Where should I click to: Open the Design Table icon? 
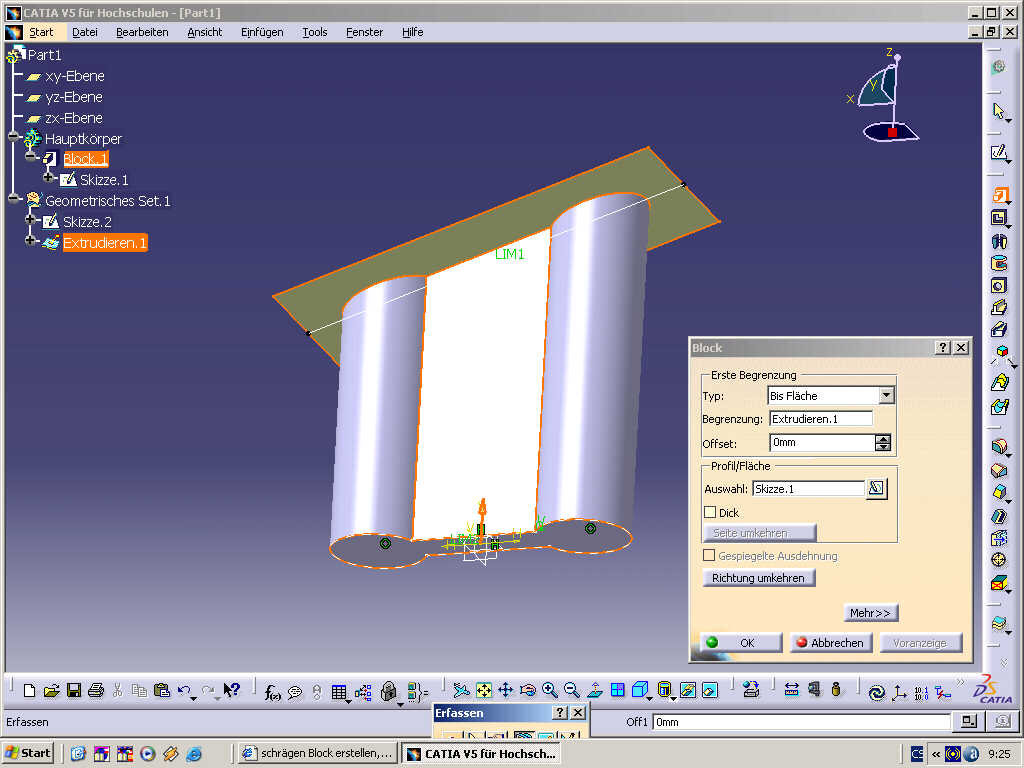(338, 692)
